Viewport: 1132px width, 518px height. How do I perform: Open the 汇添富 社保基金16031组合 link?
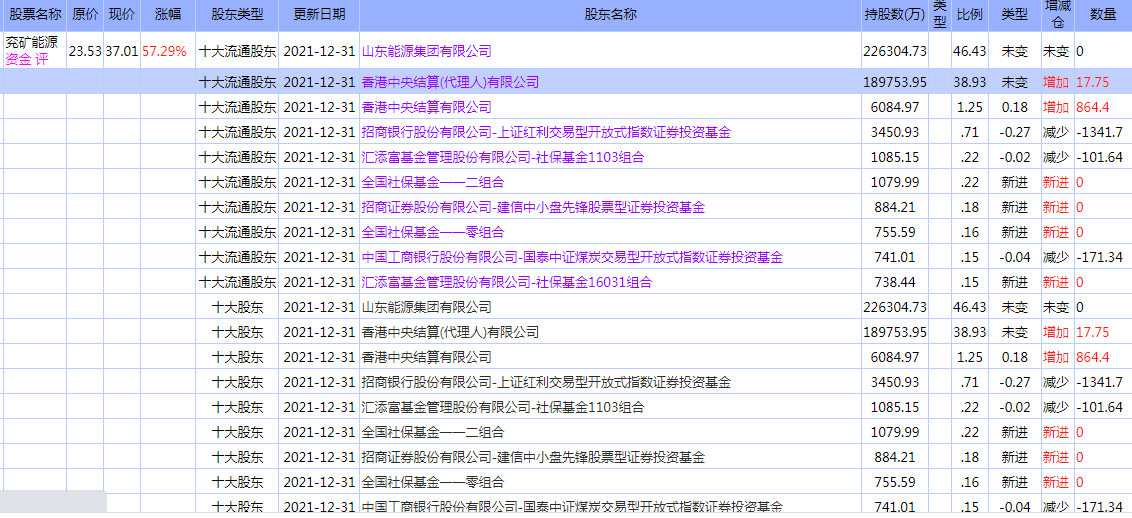(x=506, y=282)
